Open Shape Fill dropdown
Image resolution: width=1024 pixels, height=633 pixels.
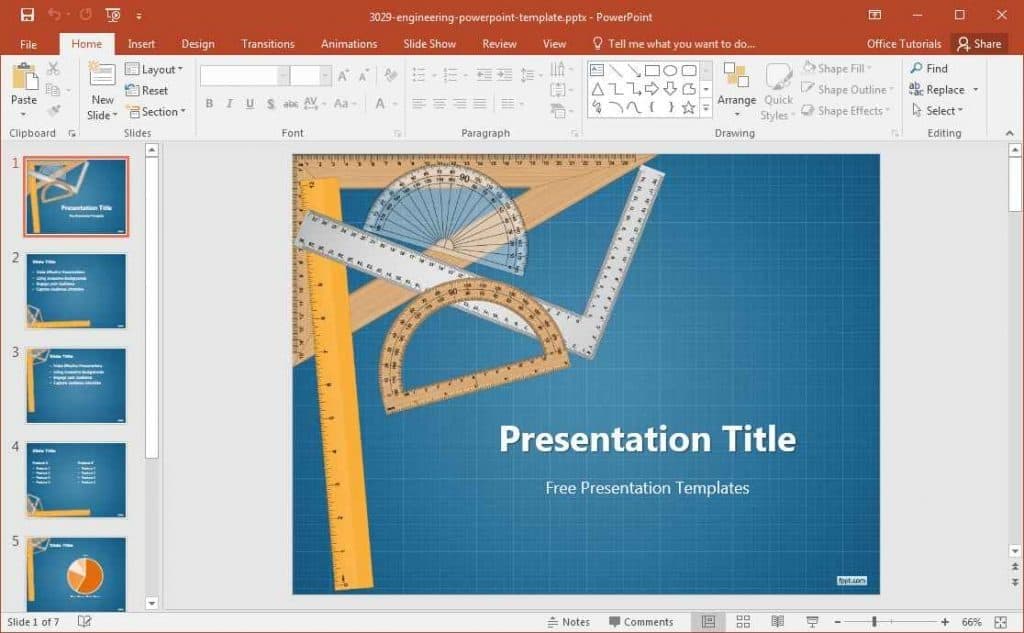point(837,69)
